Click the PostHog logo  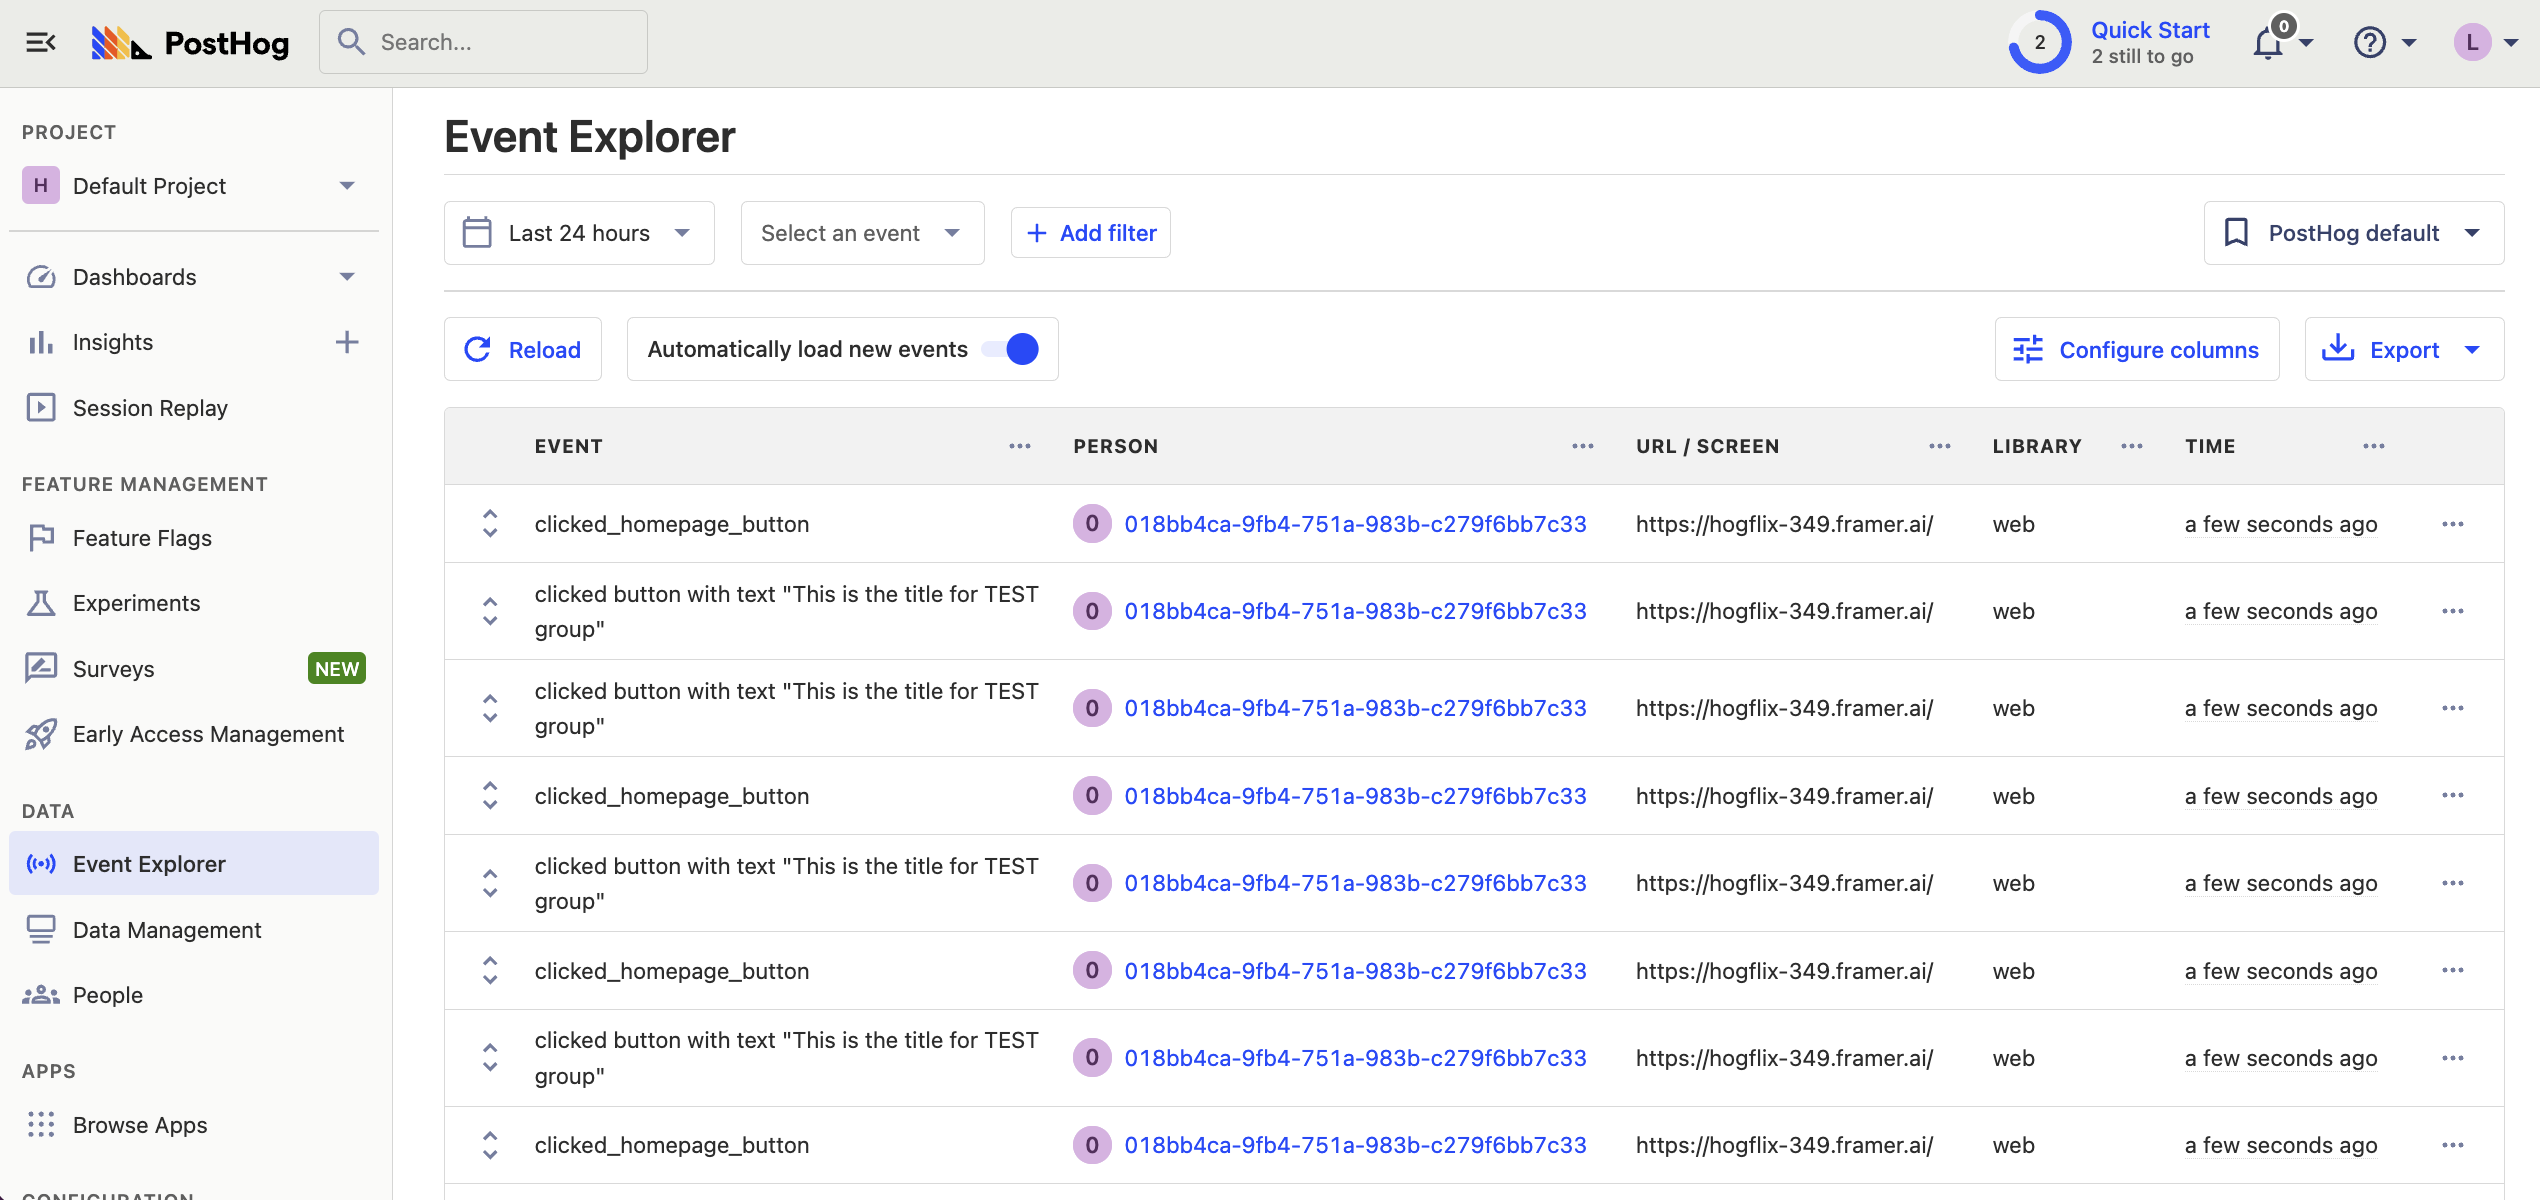[x=190, y=42]
